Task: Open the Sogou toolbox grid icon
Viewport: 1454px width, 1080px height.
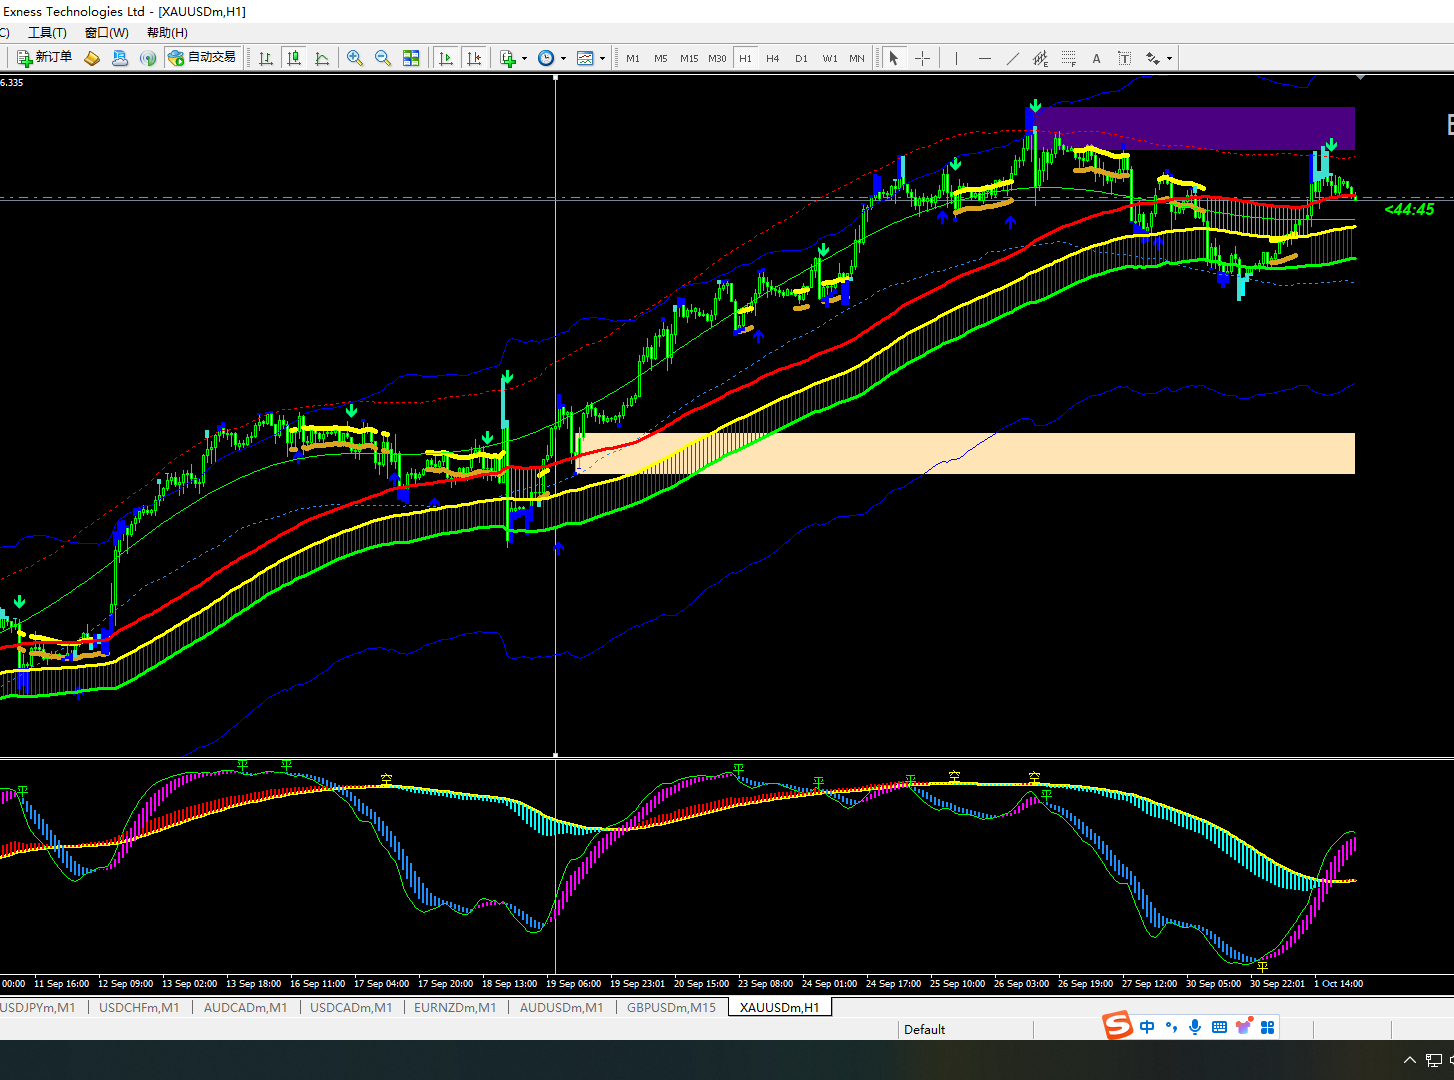Action: (x=1268, y=1027)
